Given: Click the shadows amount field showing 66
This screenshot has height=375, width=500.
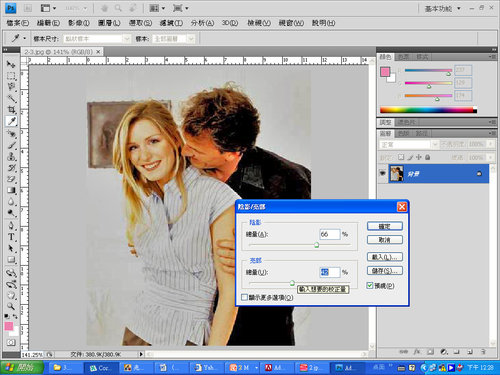Looking at the screenshot, I should point(330,234).
